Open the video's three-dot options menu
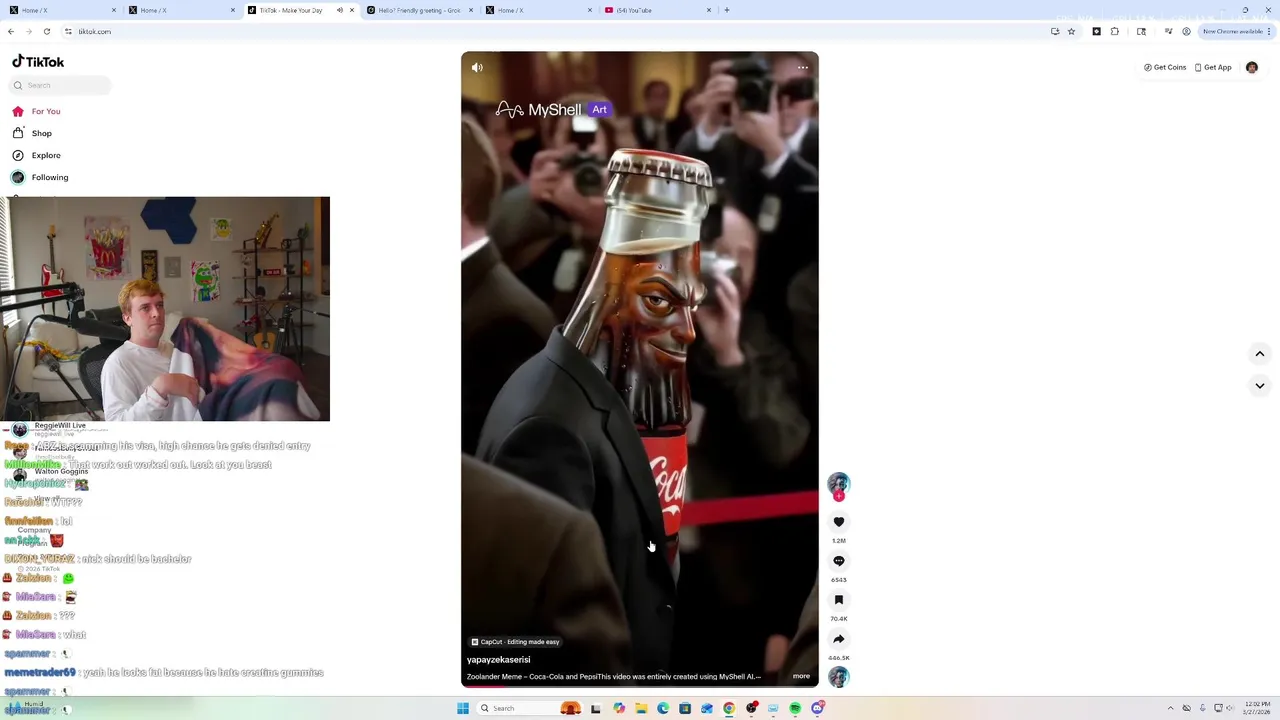This screenshot has height=720, width=1280. pyautogui.click(x=802, y=68)
